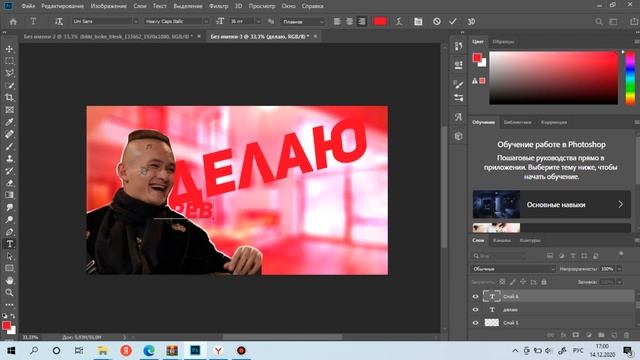Select the Hand tool
This screenshot has width=640, height=360.
click(9, 281)
